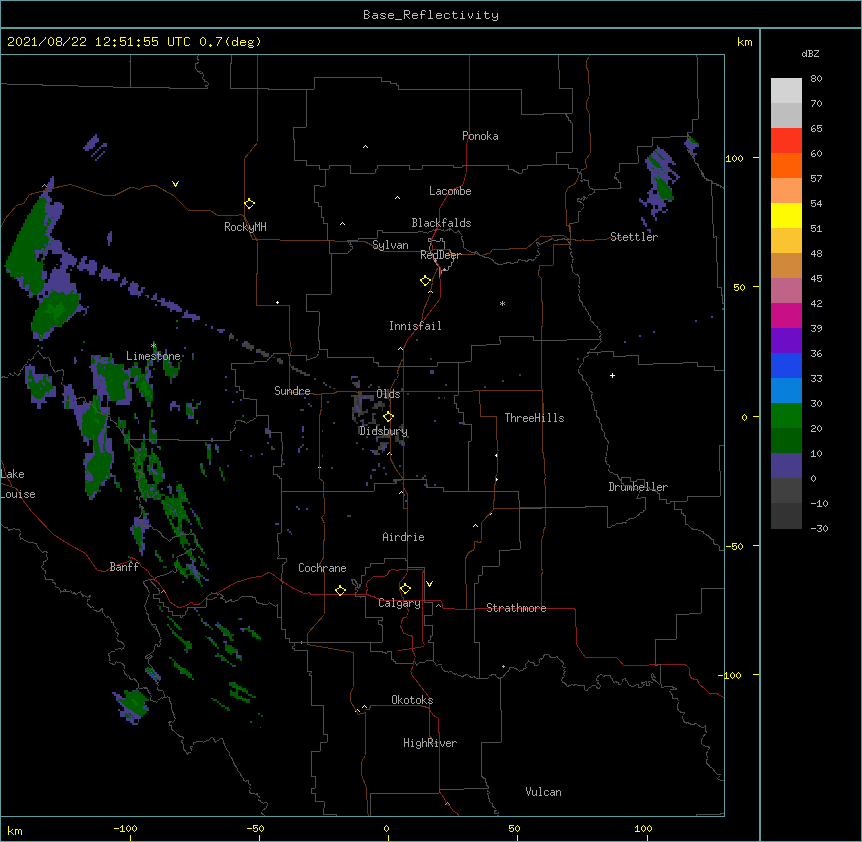
Task: Click the RockyMH label
Action: click(245, 227)
